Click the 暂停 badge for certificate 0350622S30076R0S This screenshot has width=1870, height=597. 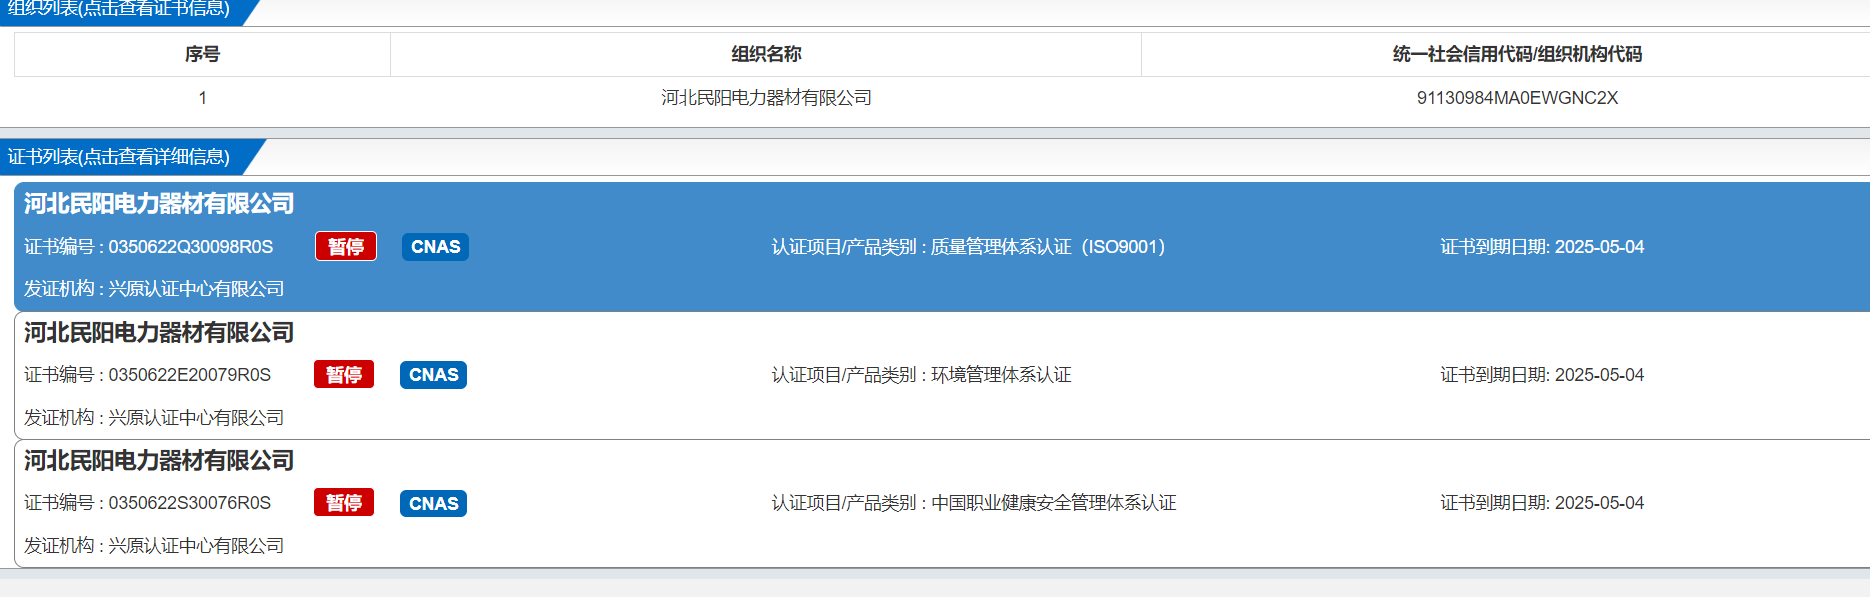tap(344, 502)
